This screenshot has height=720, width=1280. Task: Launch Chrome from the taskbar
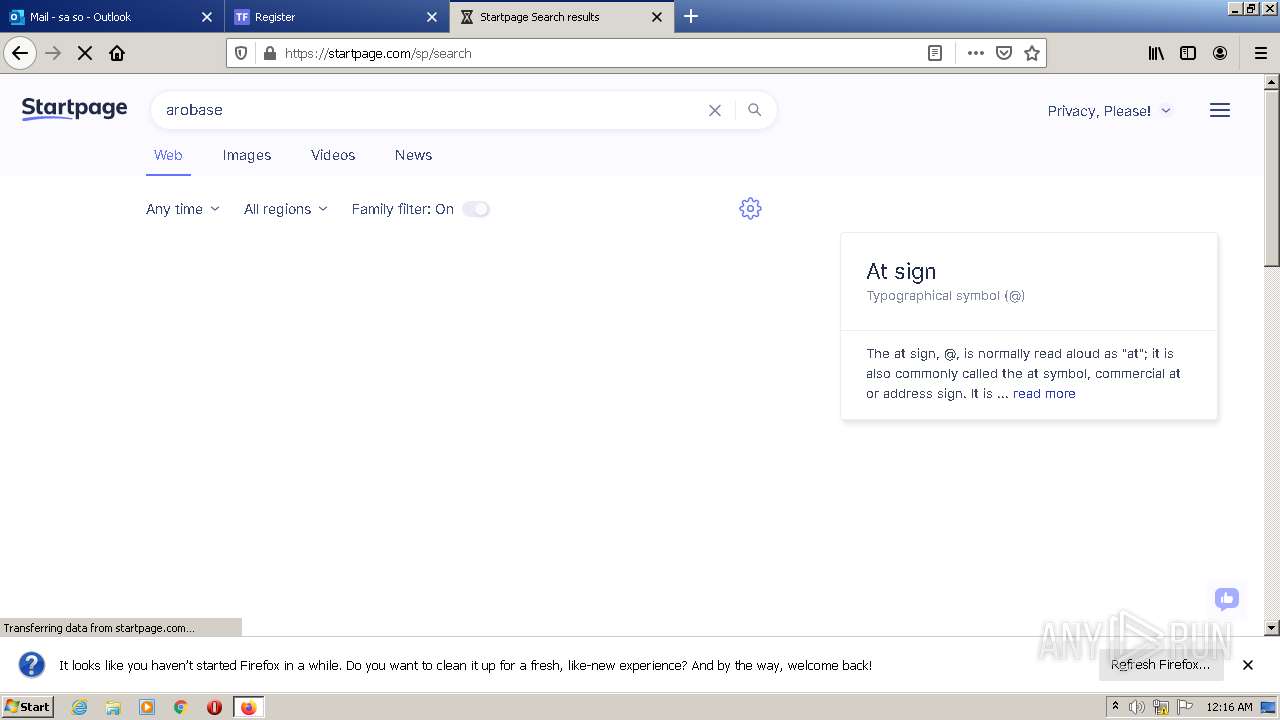(180, 707)
